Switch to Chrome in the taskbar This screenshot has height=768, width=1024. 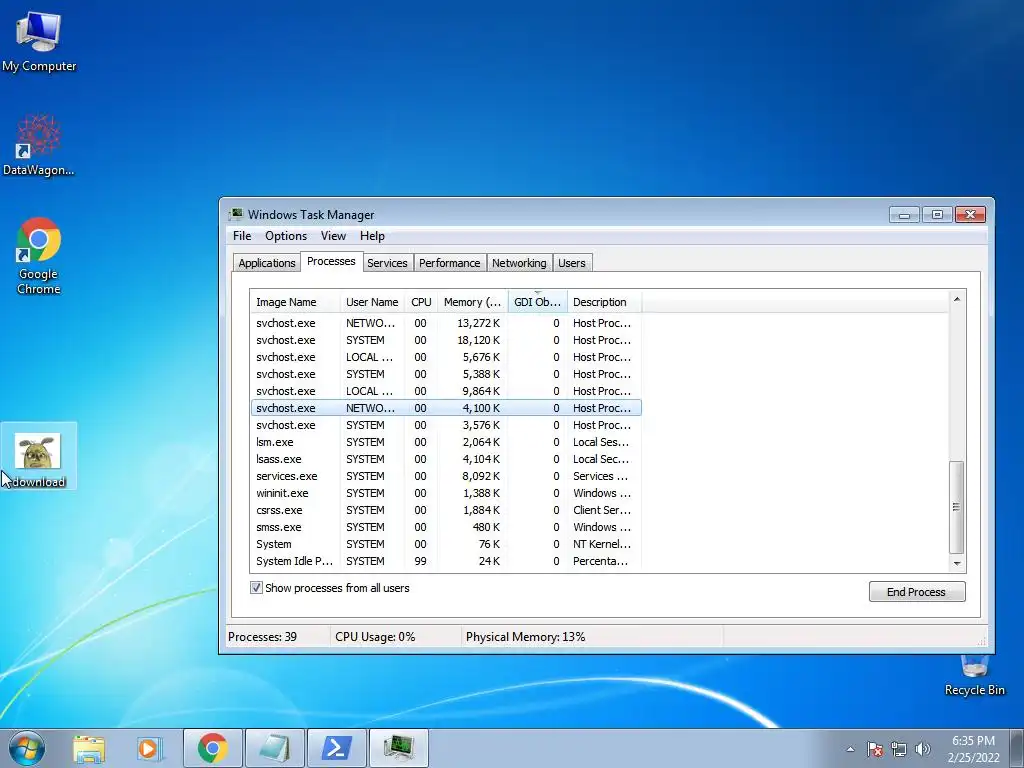(x=212, y=748)
